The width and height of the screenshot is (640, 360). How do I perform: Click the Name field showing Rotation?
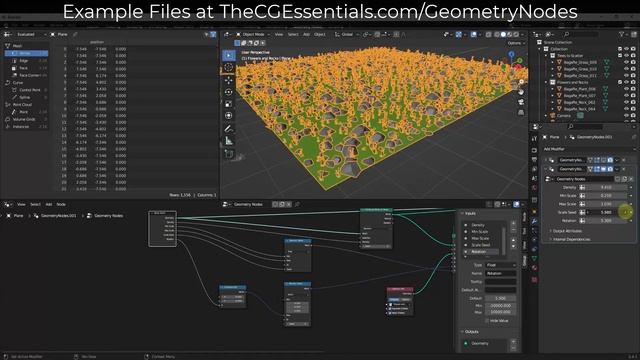500,273
